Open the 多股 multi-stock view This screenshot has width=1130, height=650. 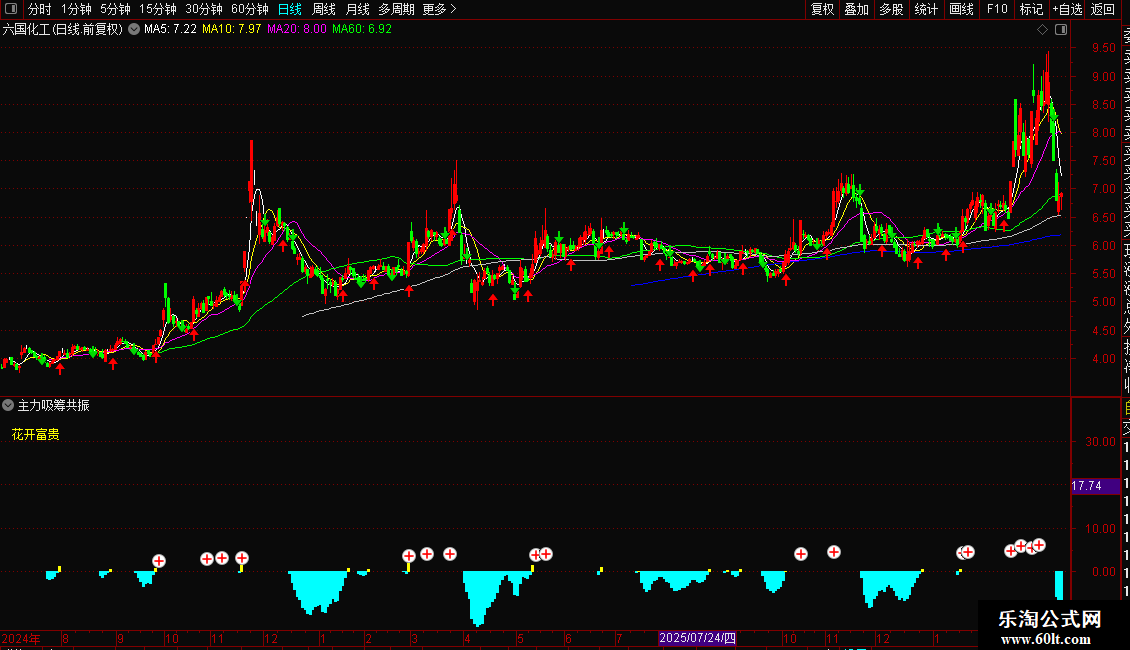coord(891,9)
